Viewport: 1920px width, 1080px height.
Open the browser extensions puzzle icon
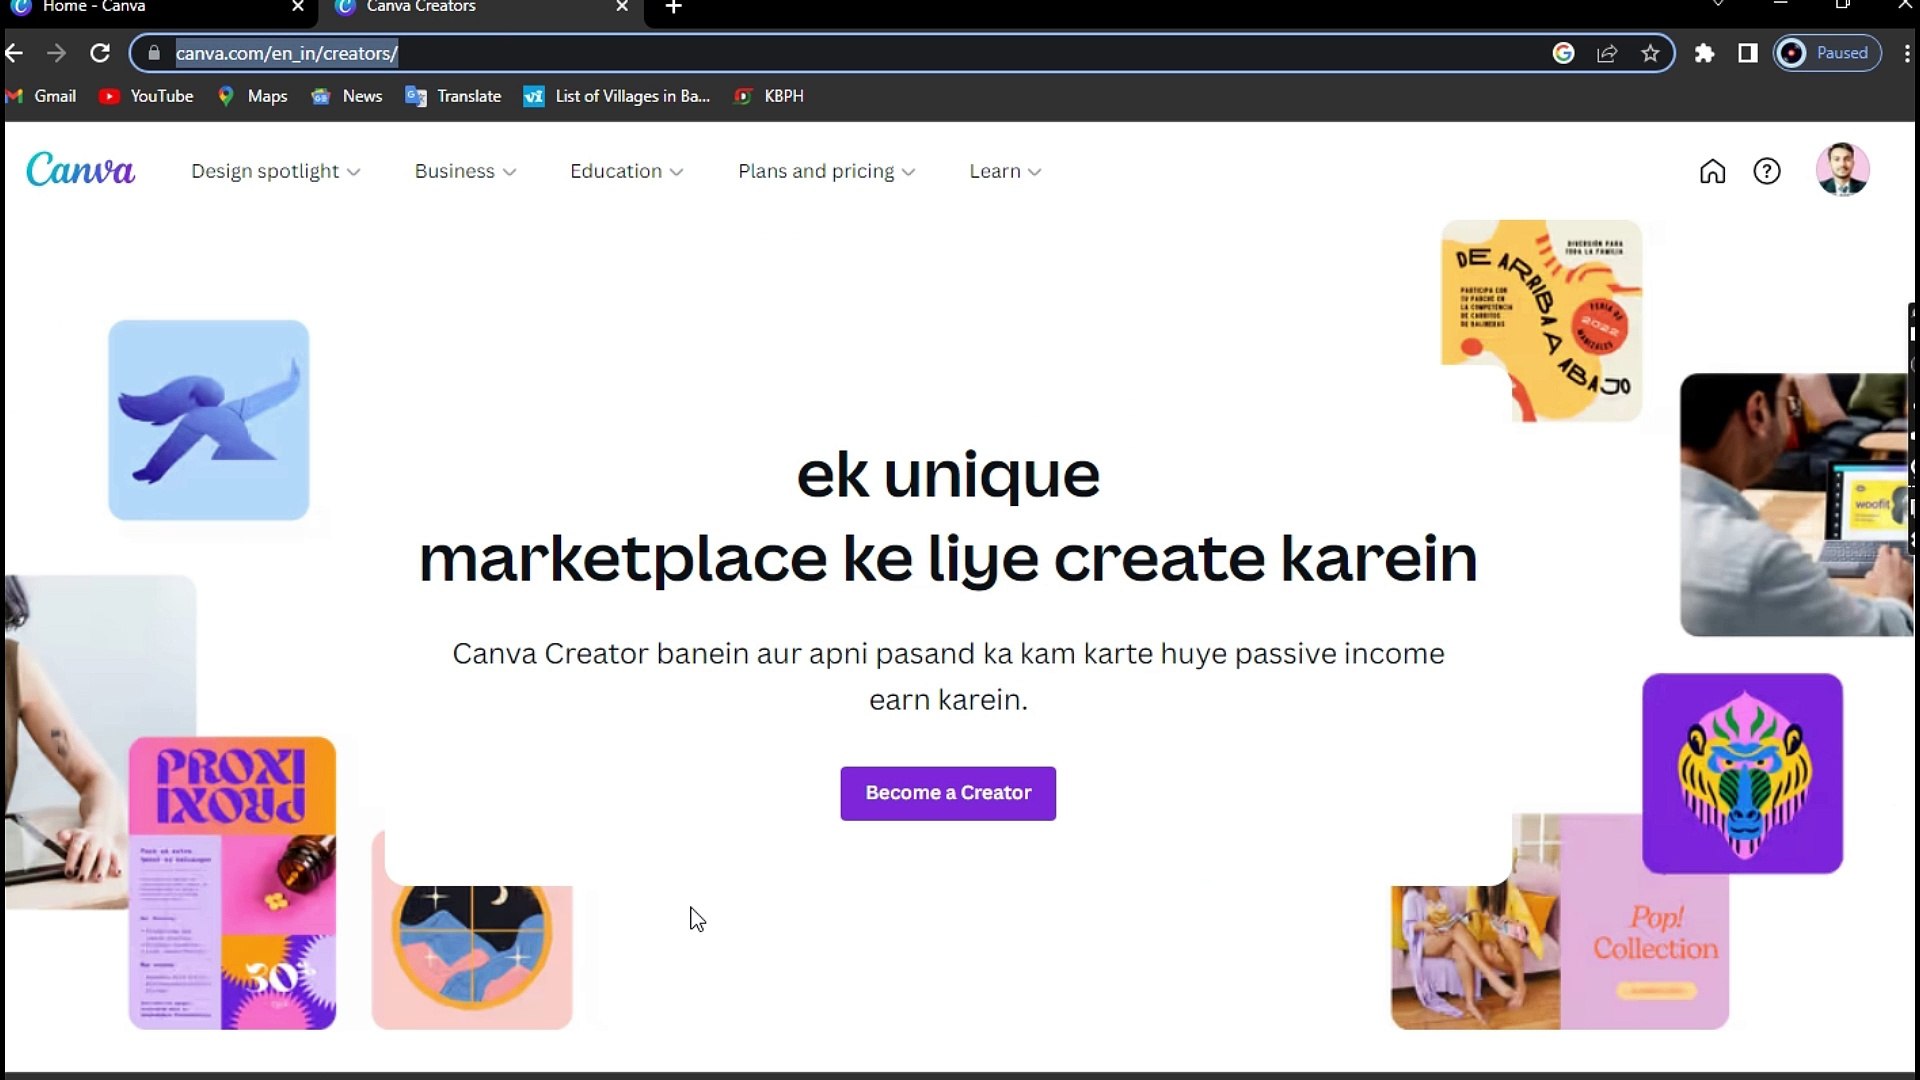click(1705, 53)
